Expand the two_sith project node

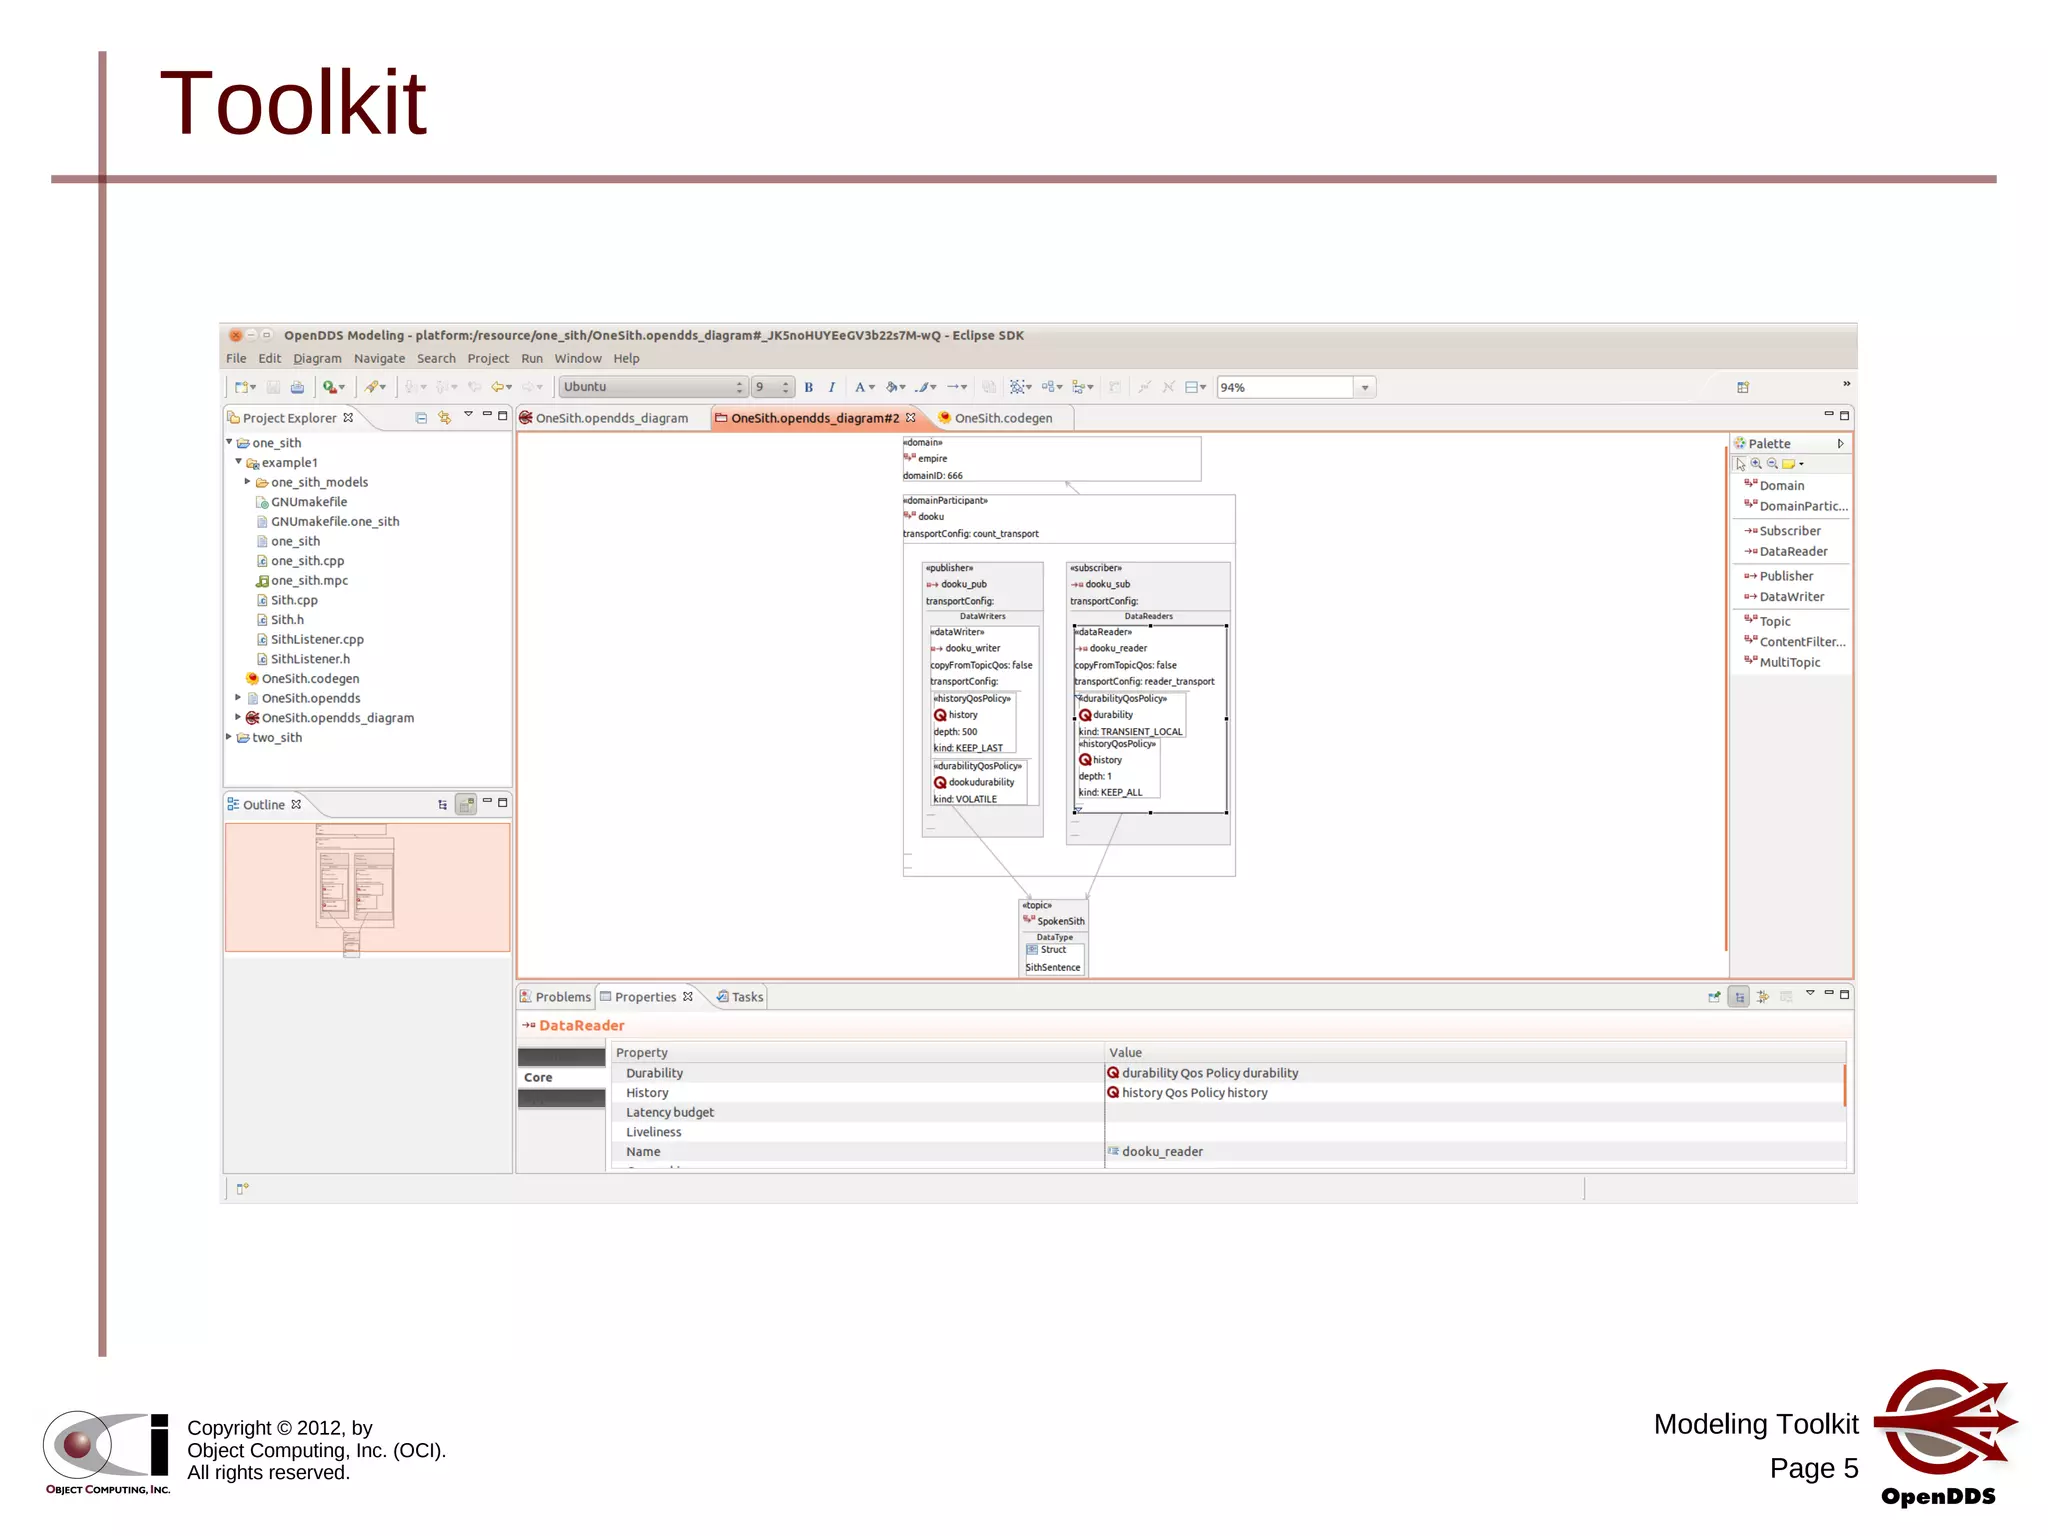pyautogui.click(x=229, y=737)
